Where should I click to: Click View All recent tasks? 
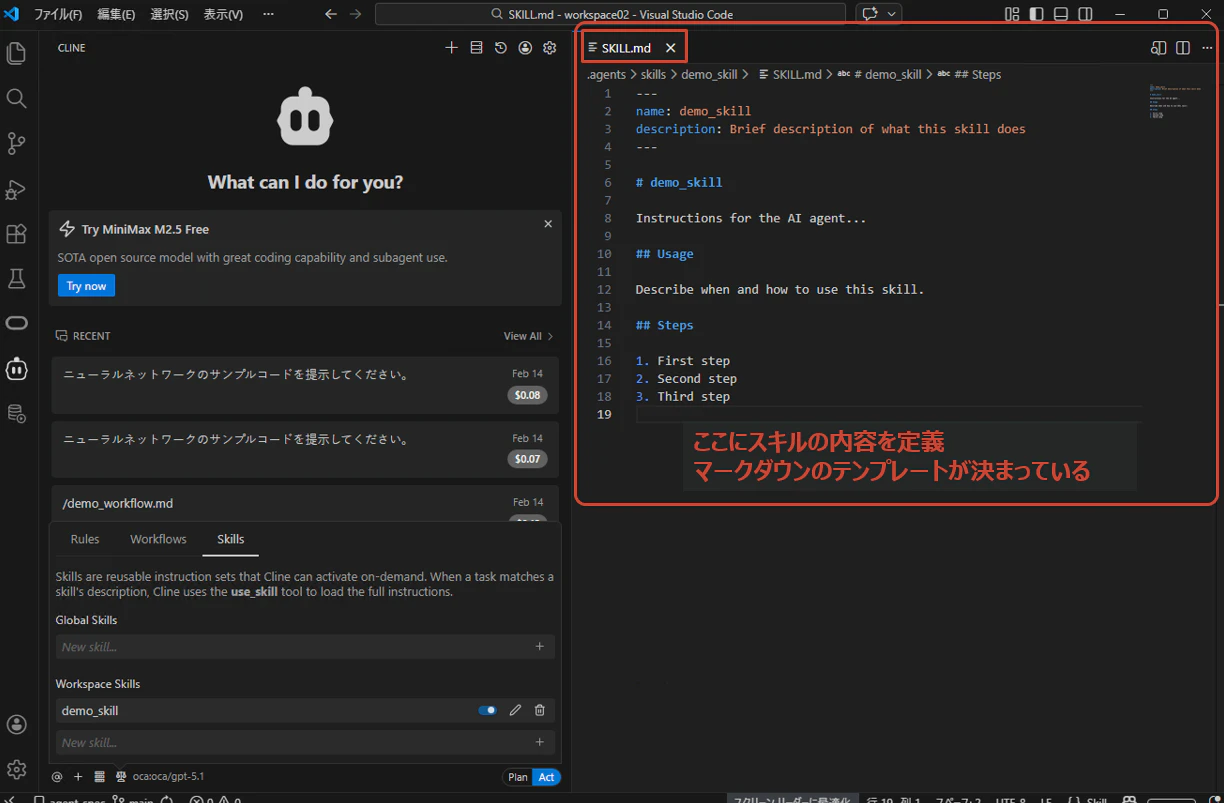[528, 336]
